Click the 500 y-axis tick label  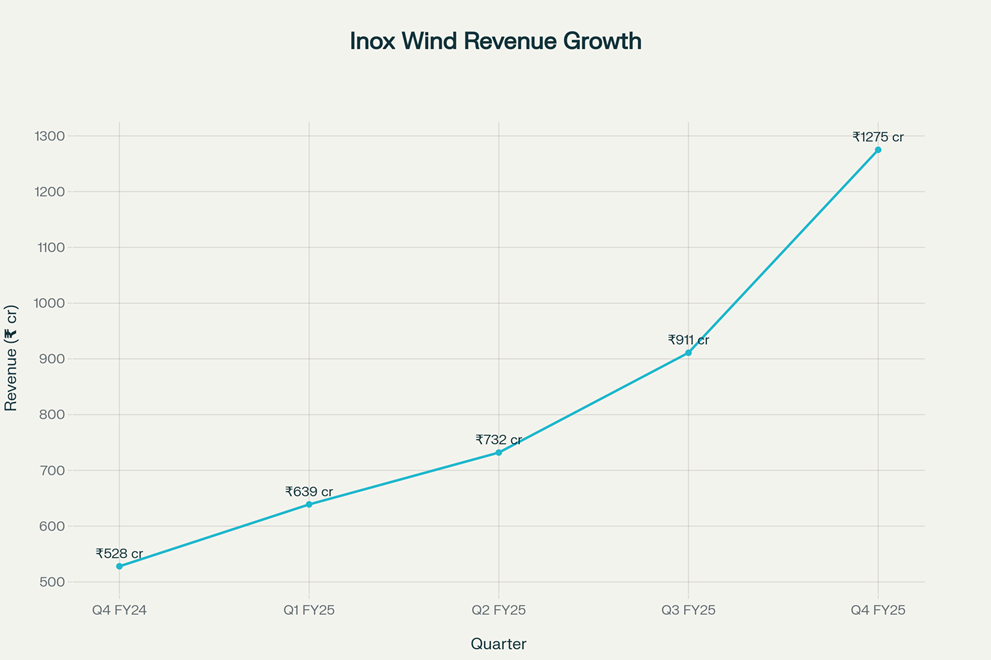coord(52,582)
